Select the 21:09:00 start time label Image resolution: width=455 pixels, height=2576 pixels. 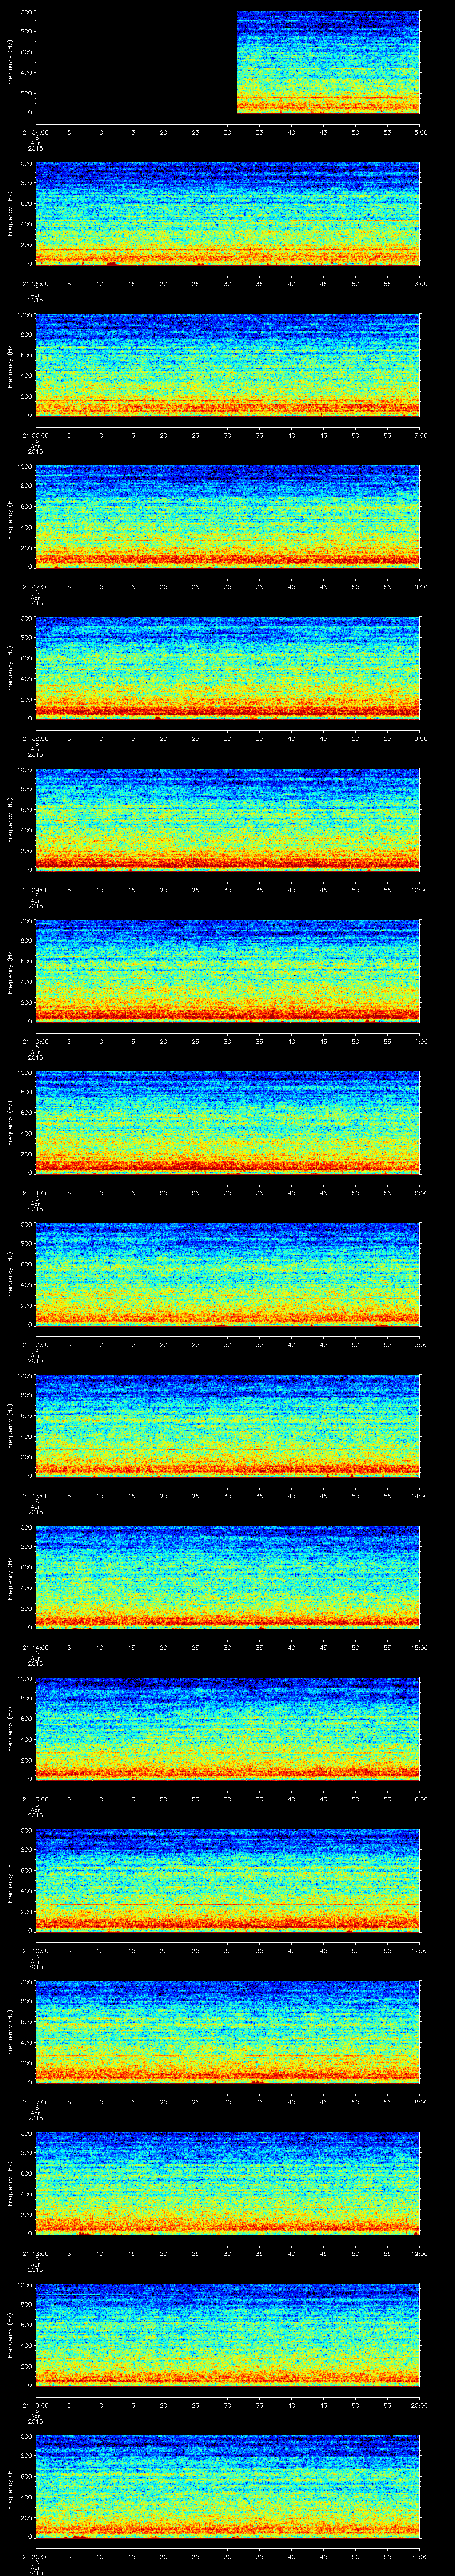pyautogui.click(x=35, y=890)
